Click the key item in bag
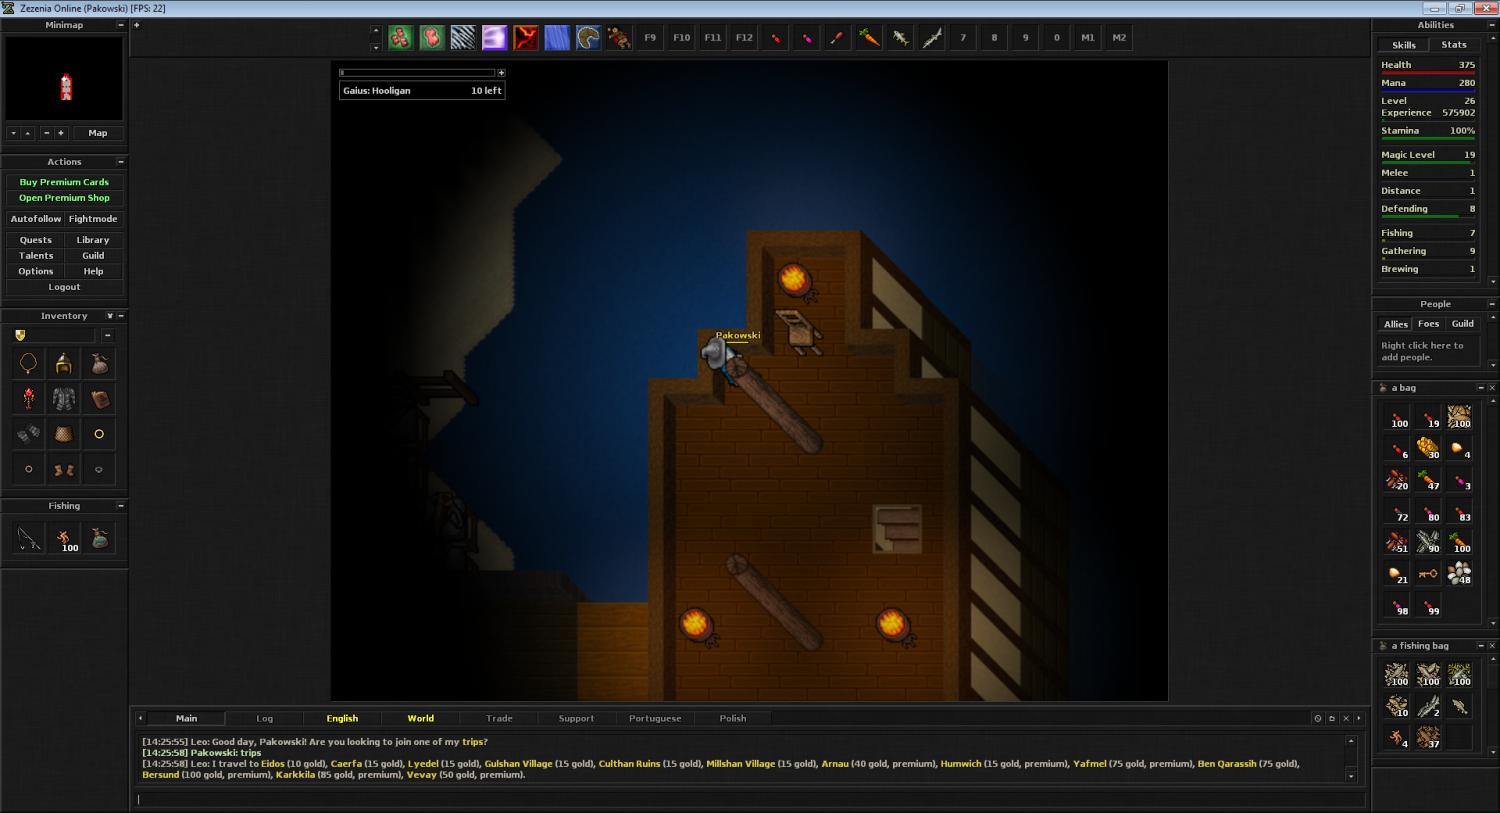Viewport: 1500px width, 813px height. (1428, 574)
